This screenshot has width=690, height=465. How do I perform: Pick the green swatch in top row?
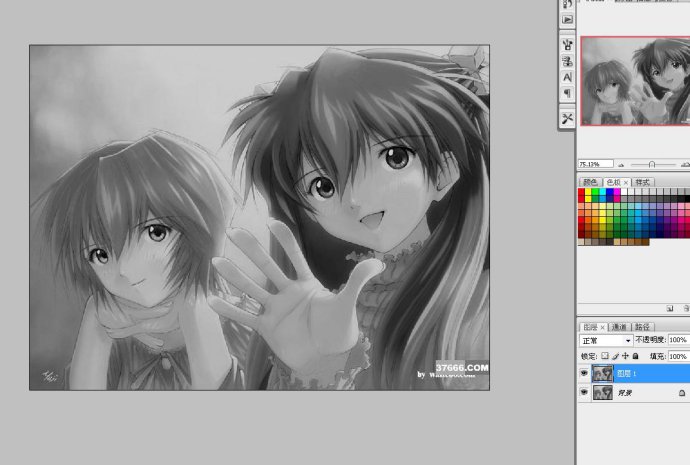tap(595, 192)
